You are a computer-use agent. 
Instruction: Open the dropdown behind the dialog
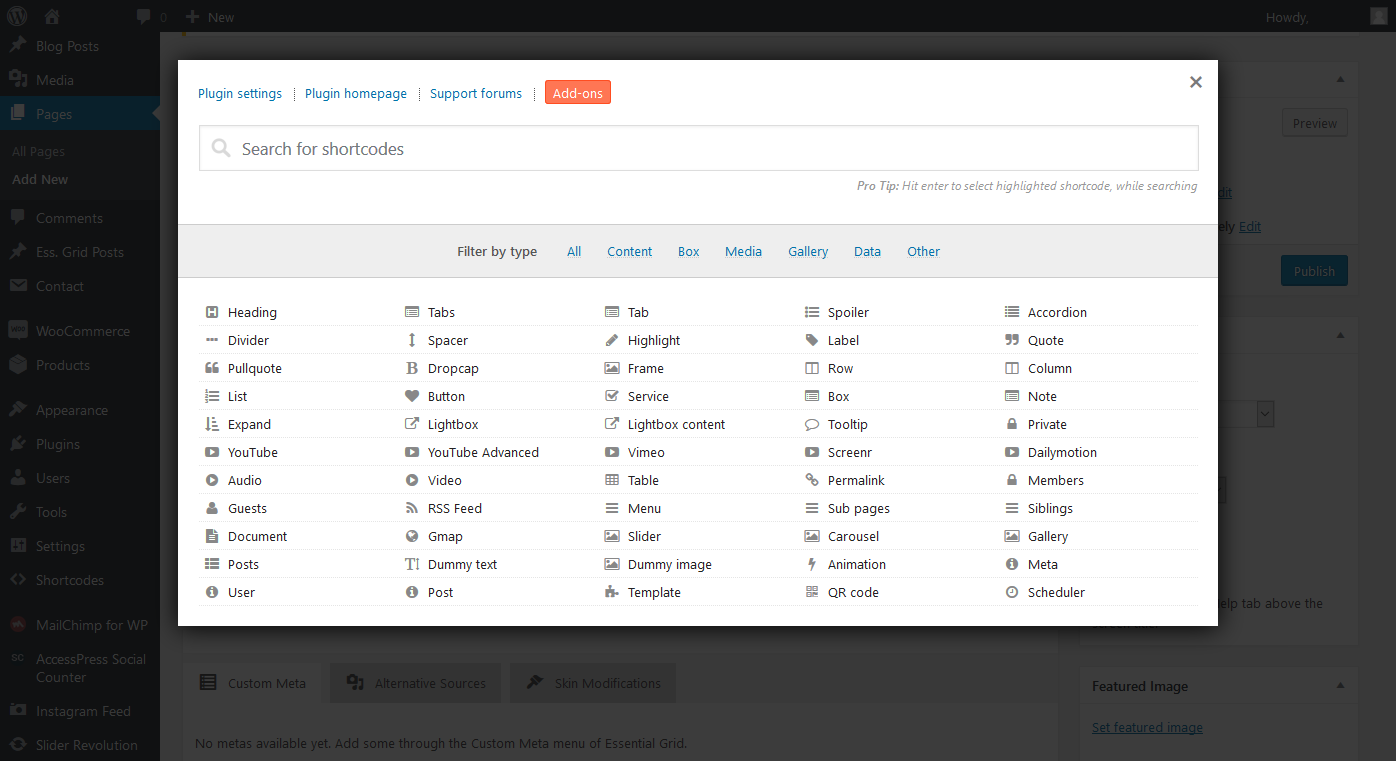tap(1265, 414)
